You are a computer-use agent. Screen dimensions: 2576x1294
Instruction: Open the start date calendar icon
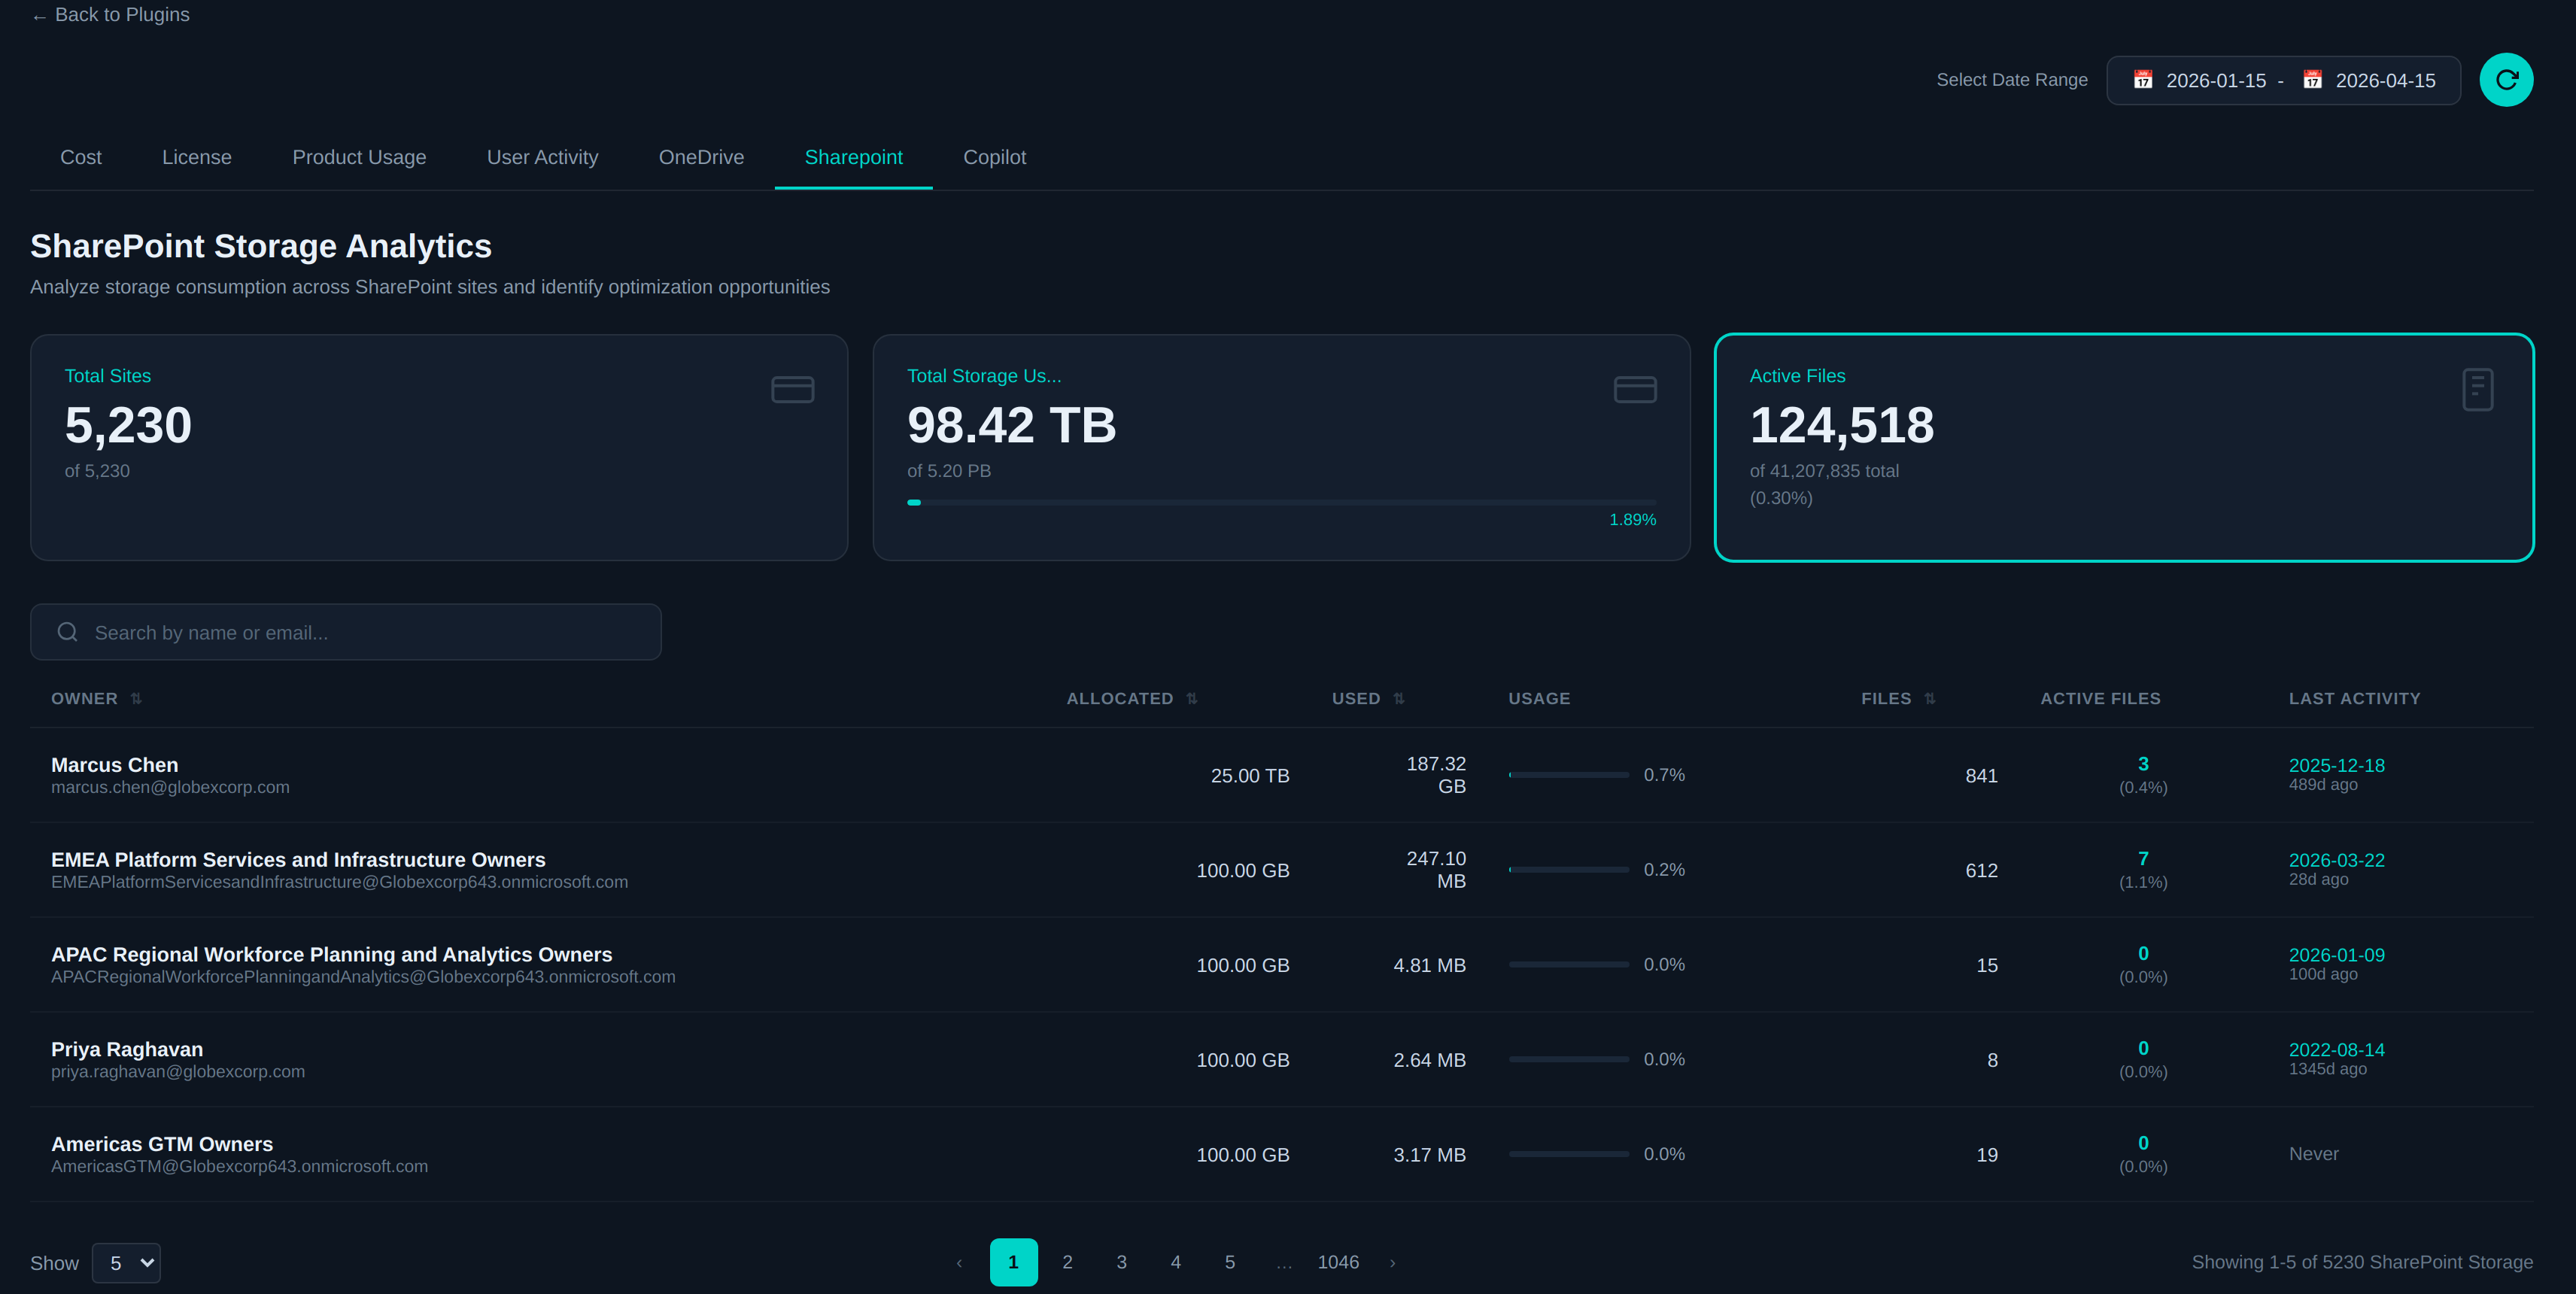tap(2142, 80)
